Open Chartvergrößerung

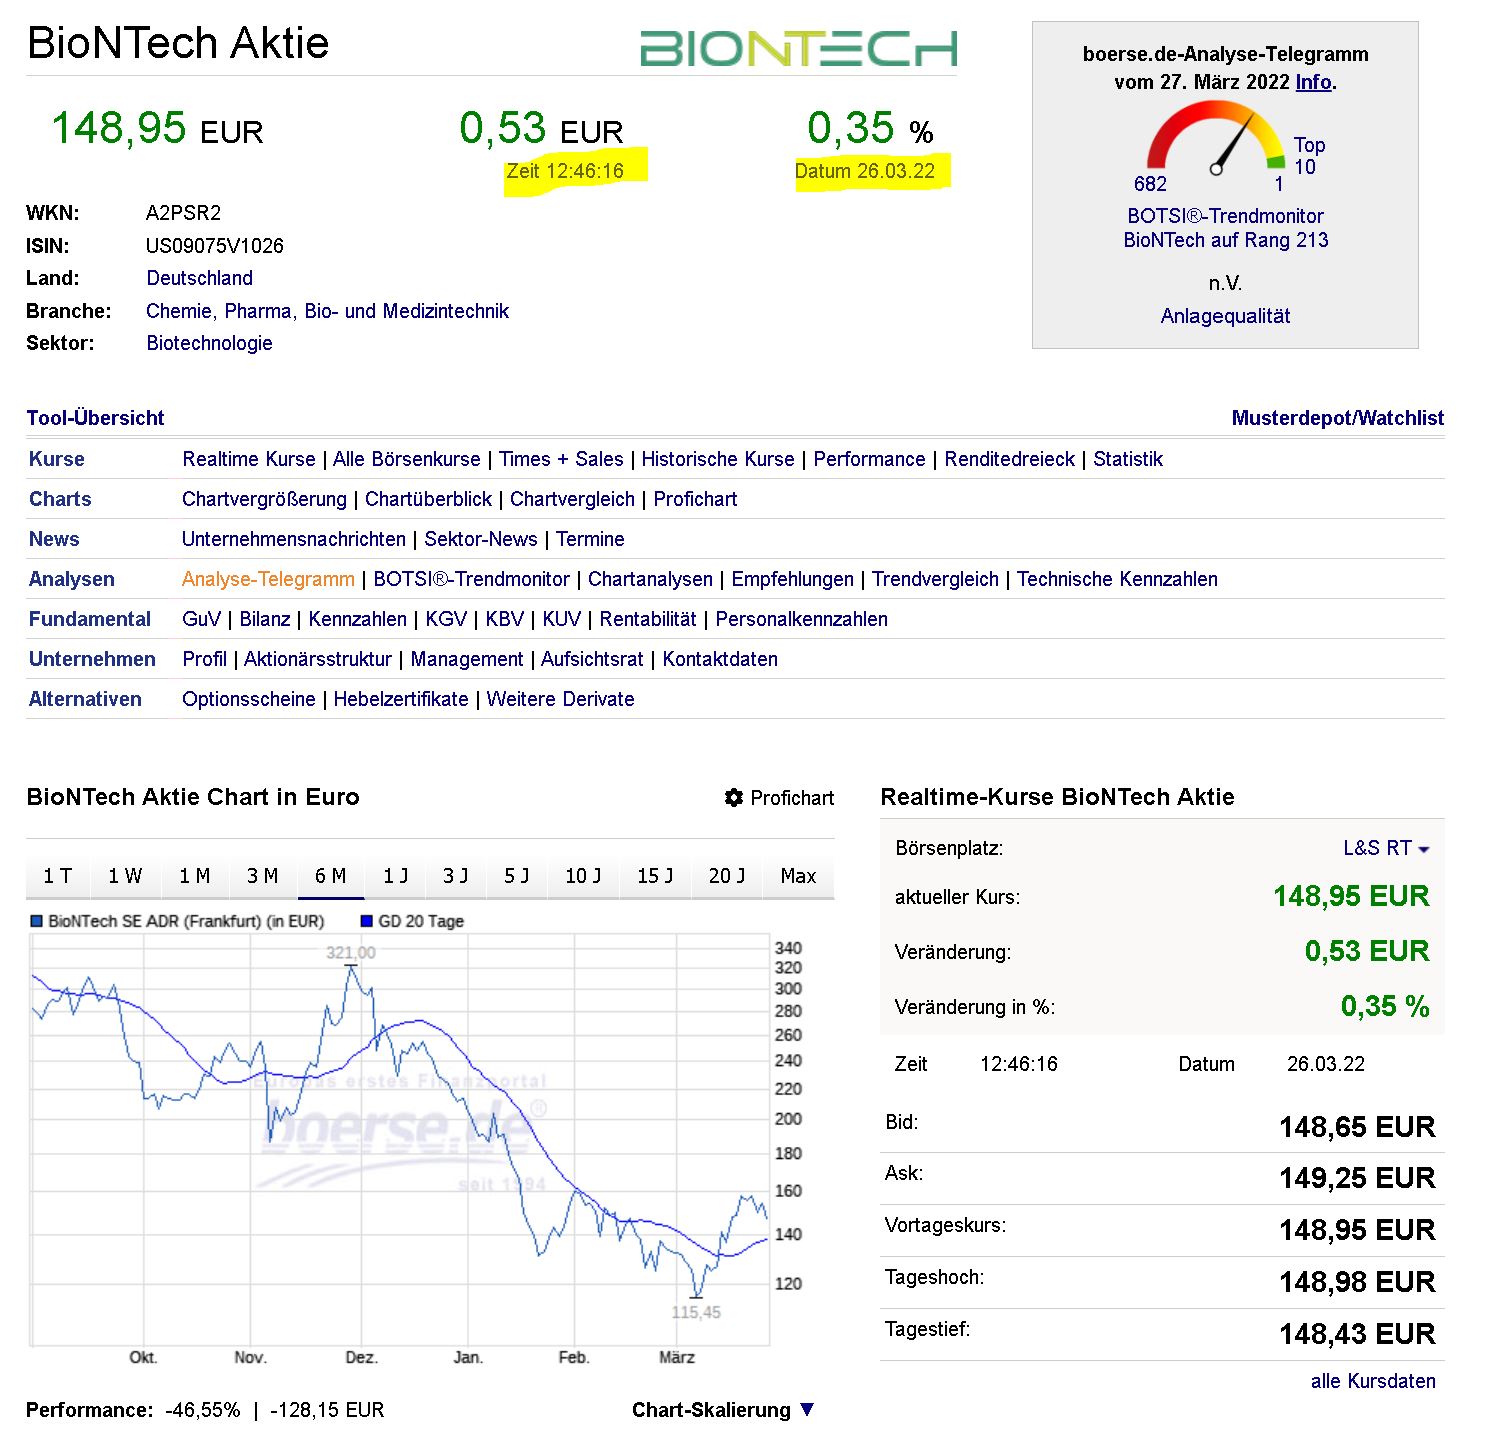point(264,499)
